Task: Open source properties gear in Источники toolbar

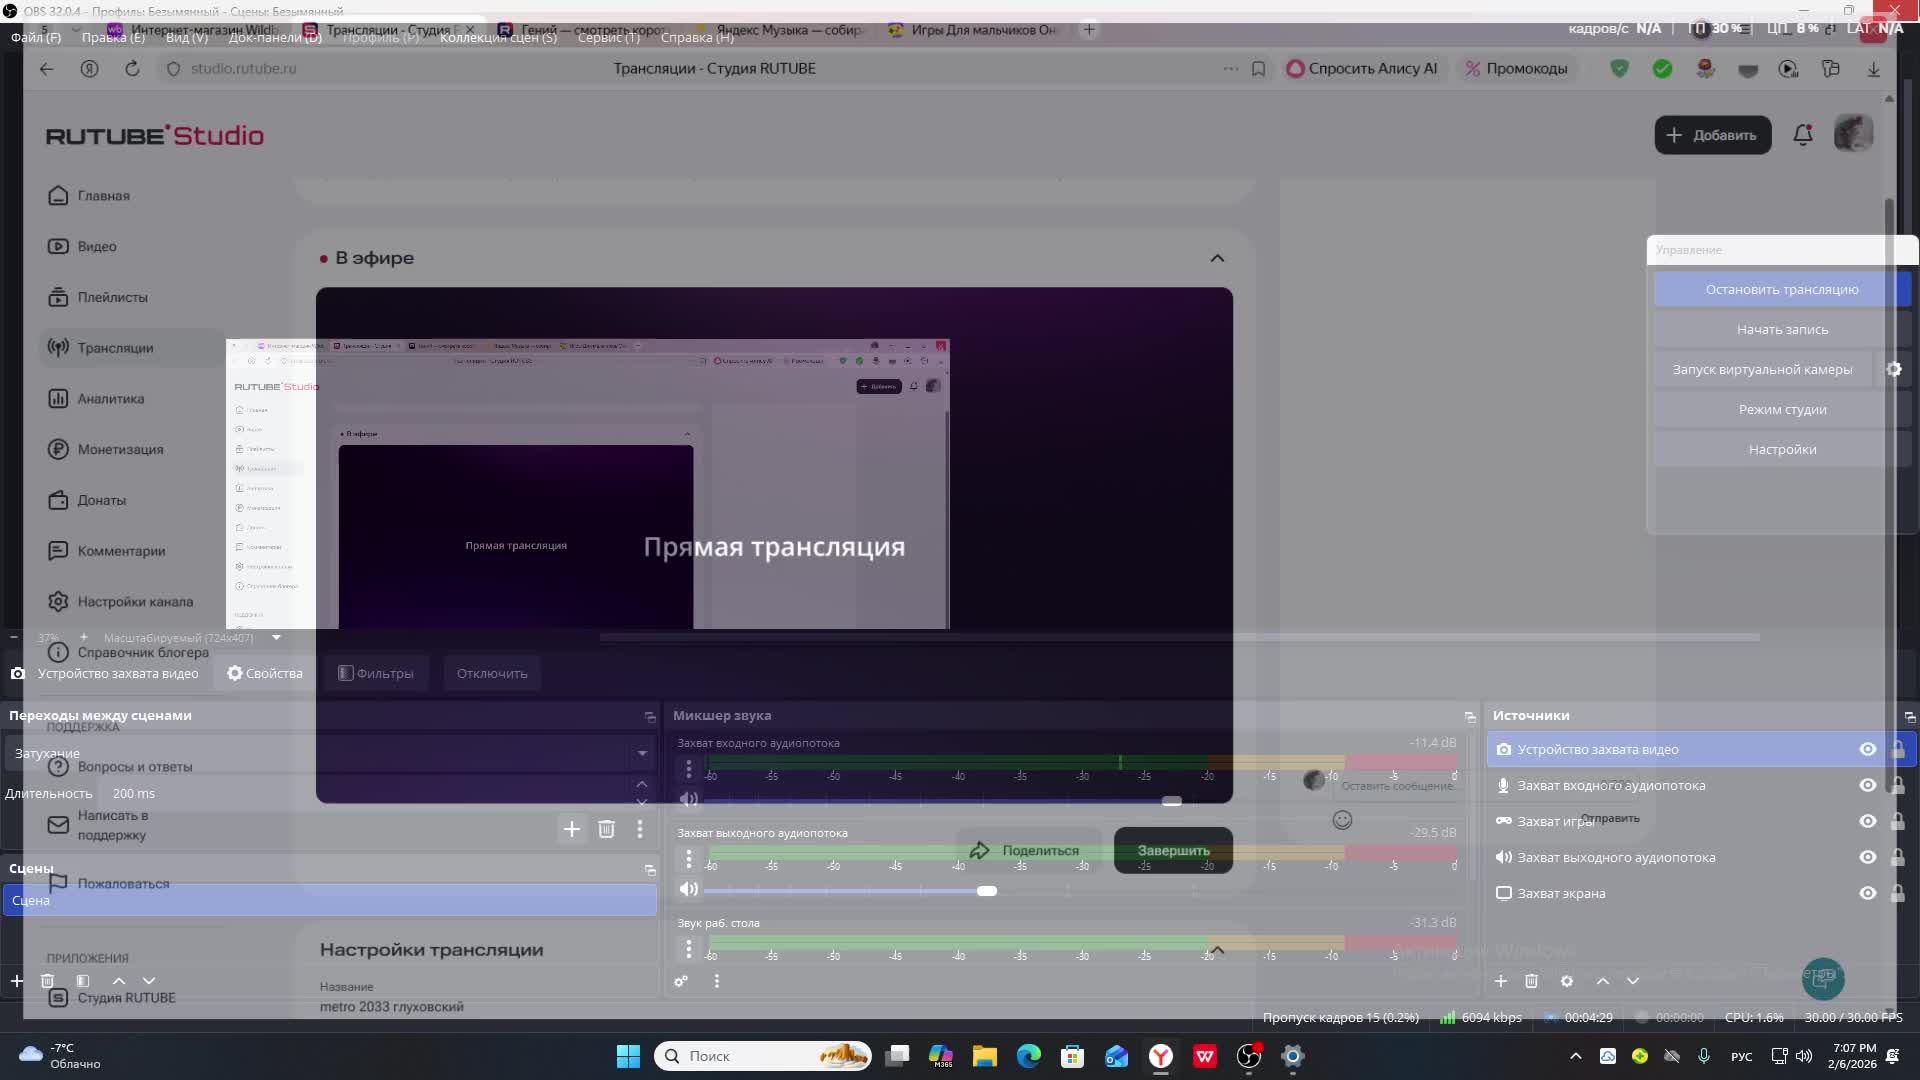Action: [x=1567, y=981]
